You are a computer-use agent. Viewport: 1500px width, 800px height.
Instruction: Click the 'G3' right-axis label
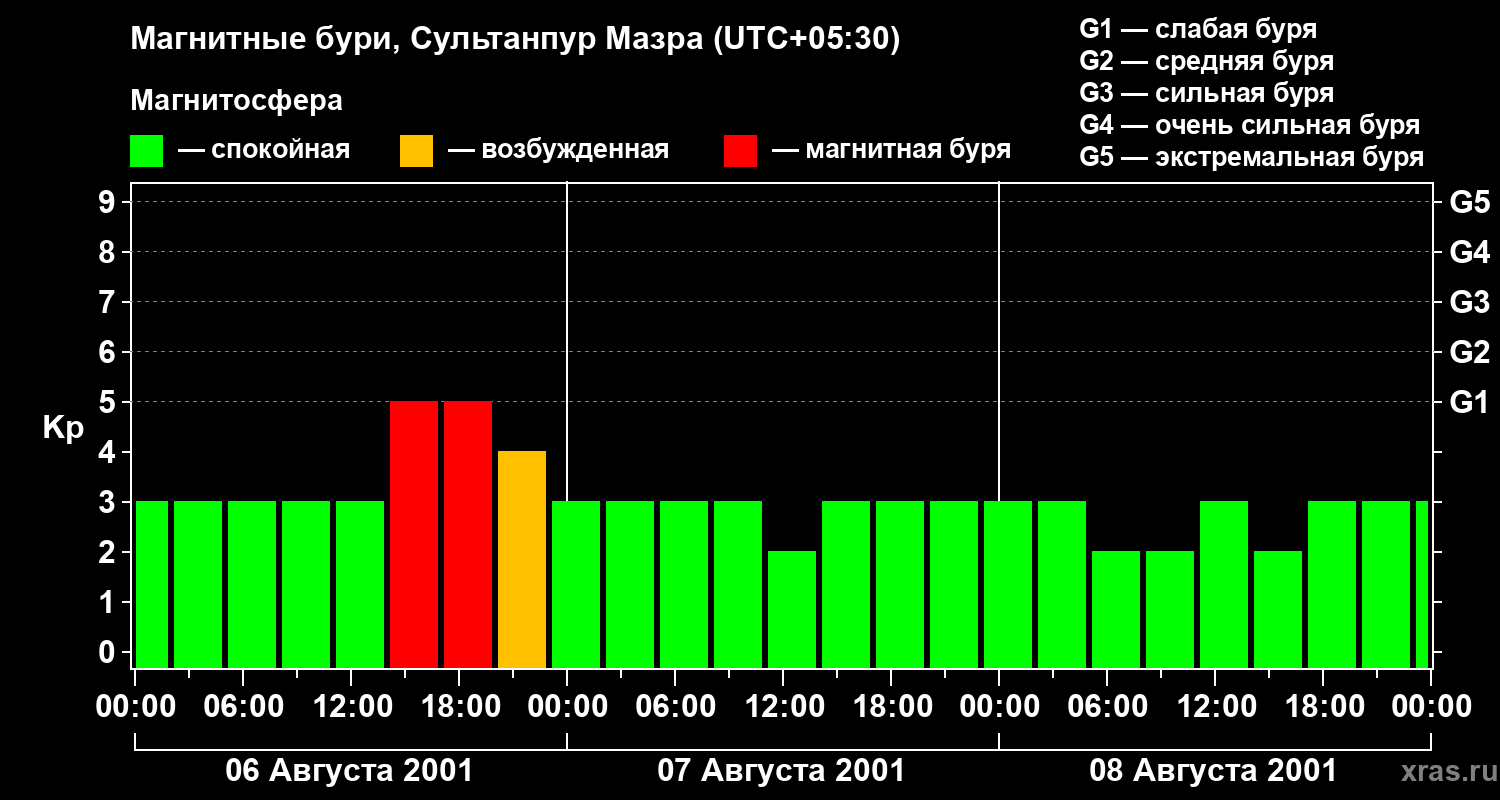[x=1469, y=302]
